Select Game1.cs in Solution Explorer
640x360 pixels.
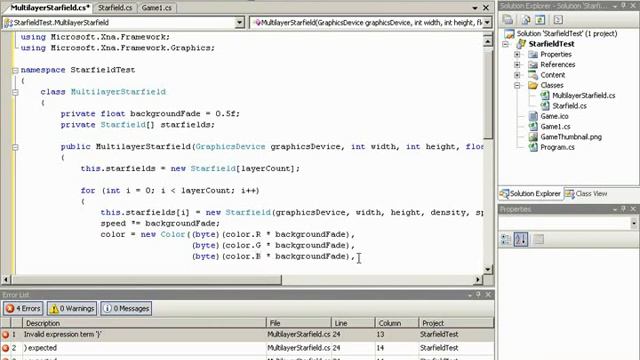coord(555,127)
